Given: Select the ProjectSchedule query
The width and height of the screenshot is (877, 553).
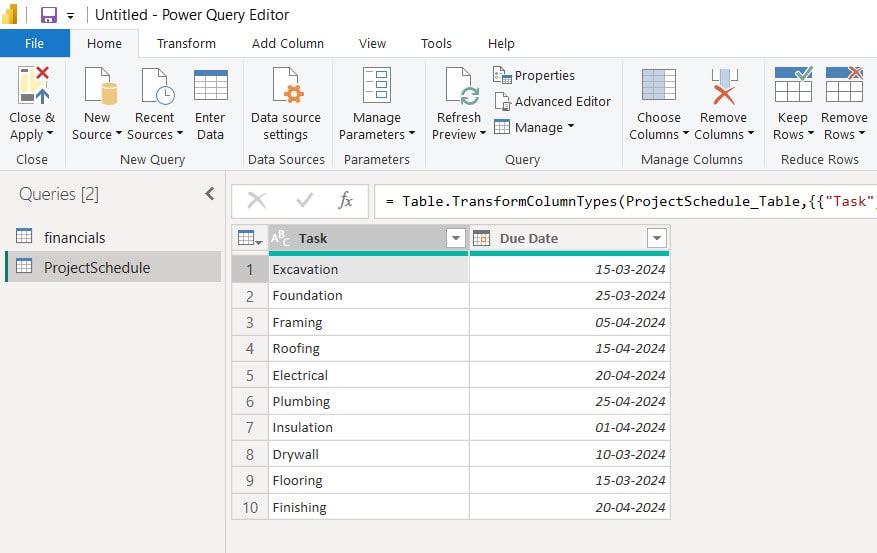Looking at the screenshot, I should pos(114,267).
